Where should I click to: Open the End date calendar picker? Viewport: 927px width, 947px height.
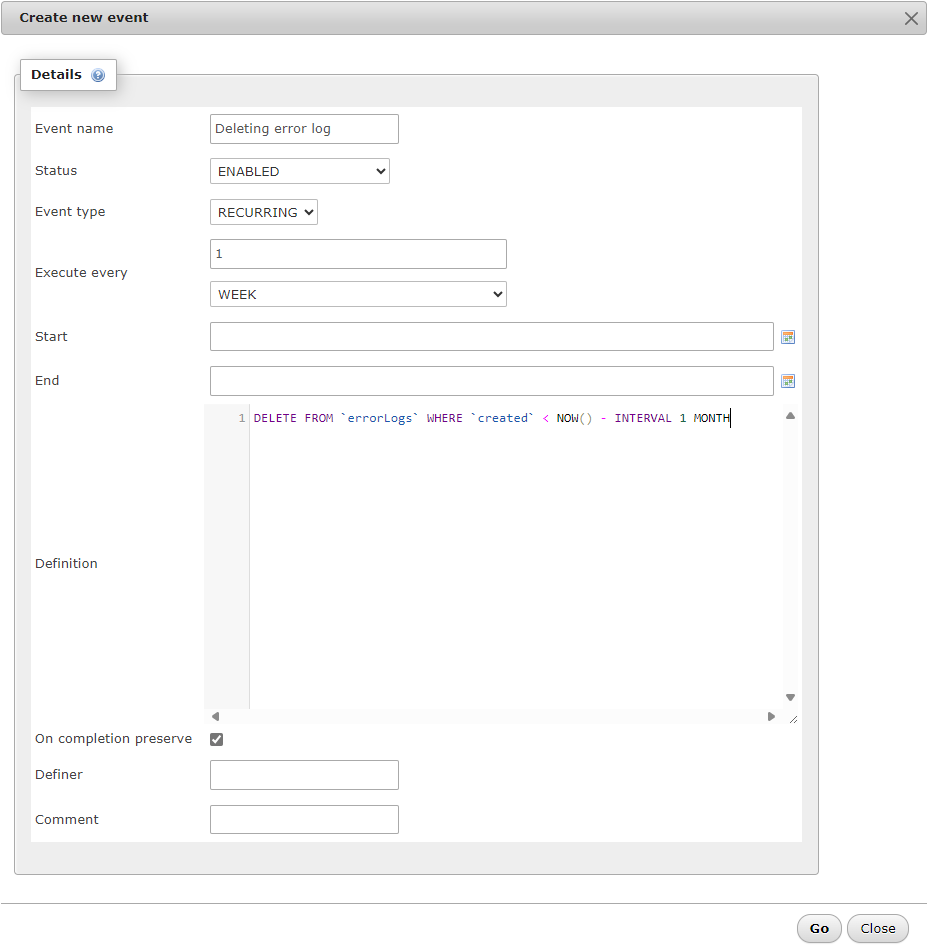click(788, 381)
